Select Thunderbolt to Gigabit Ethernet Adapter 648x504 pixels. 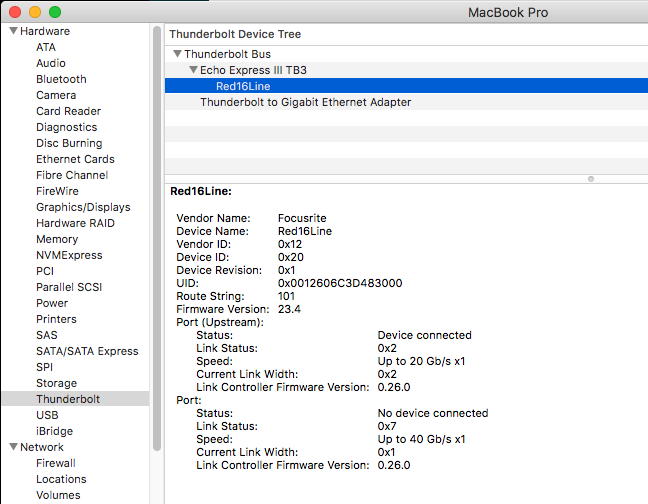(305, 102)
